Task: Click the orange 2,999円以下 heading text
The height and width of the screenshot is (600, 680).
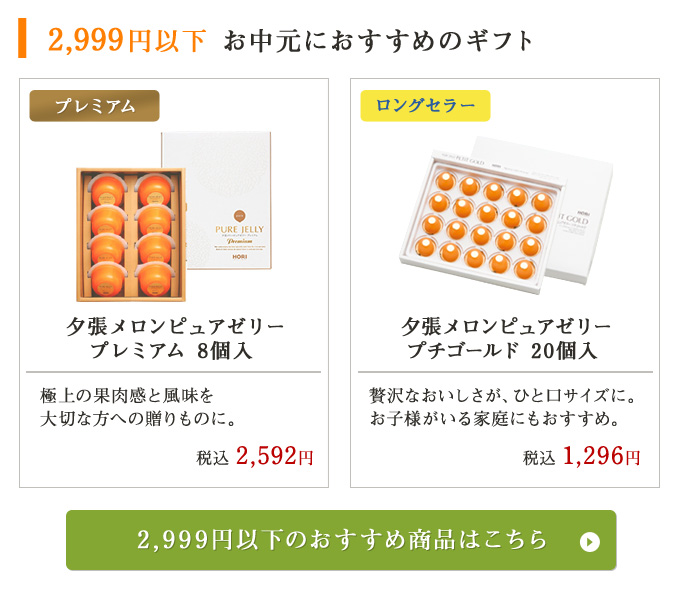Action: pos(126,40)
